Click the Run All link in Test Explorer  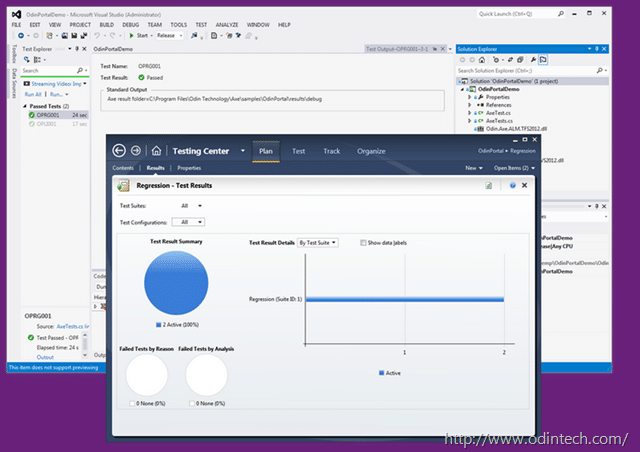tap(33, 94)
